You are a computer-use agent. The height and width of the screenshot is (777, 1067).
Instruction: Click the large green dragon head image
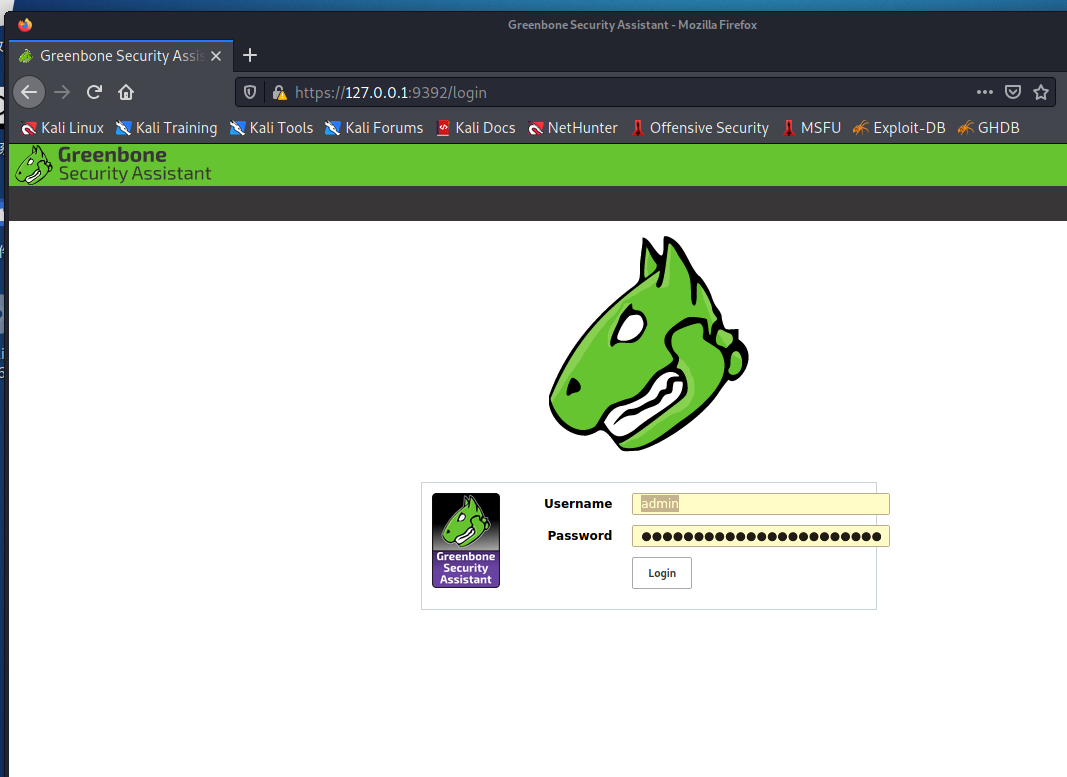[x=649, y=344]
